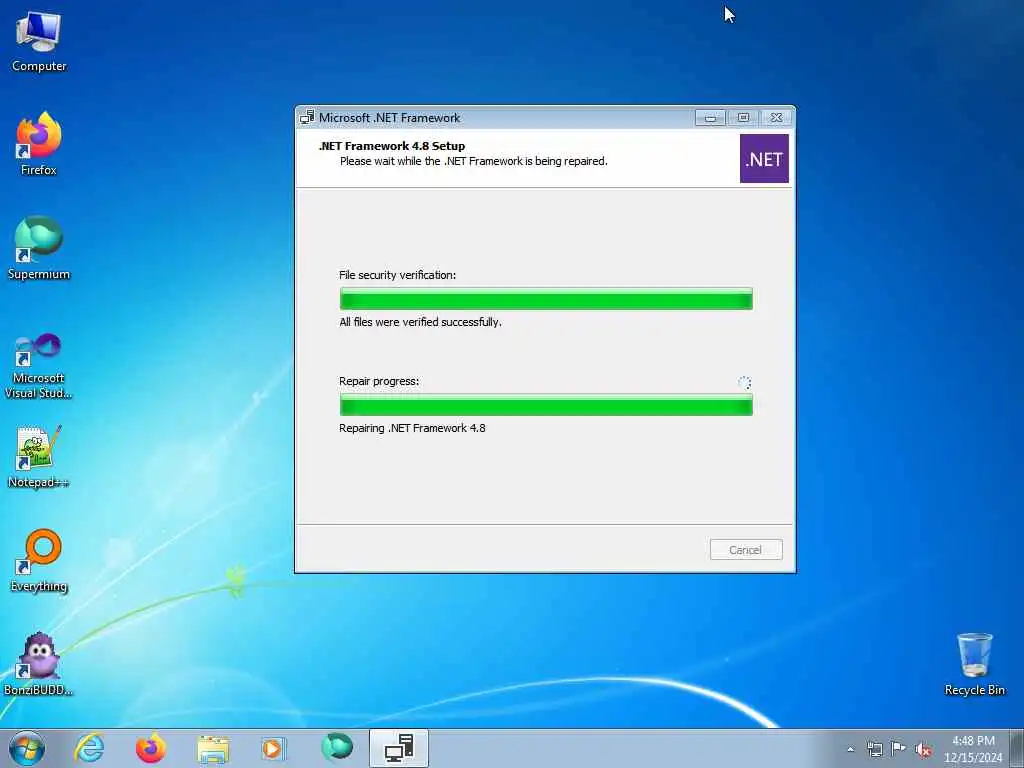Screen dimensions: 1024x768
Task: Click the ".NET Framework 4.8 Setup" heading
Action: 392,146
